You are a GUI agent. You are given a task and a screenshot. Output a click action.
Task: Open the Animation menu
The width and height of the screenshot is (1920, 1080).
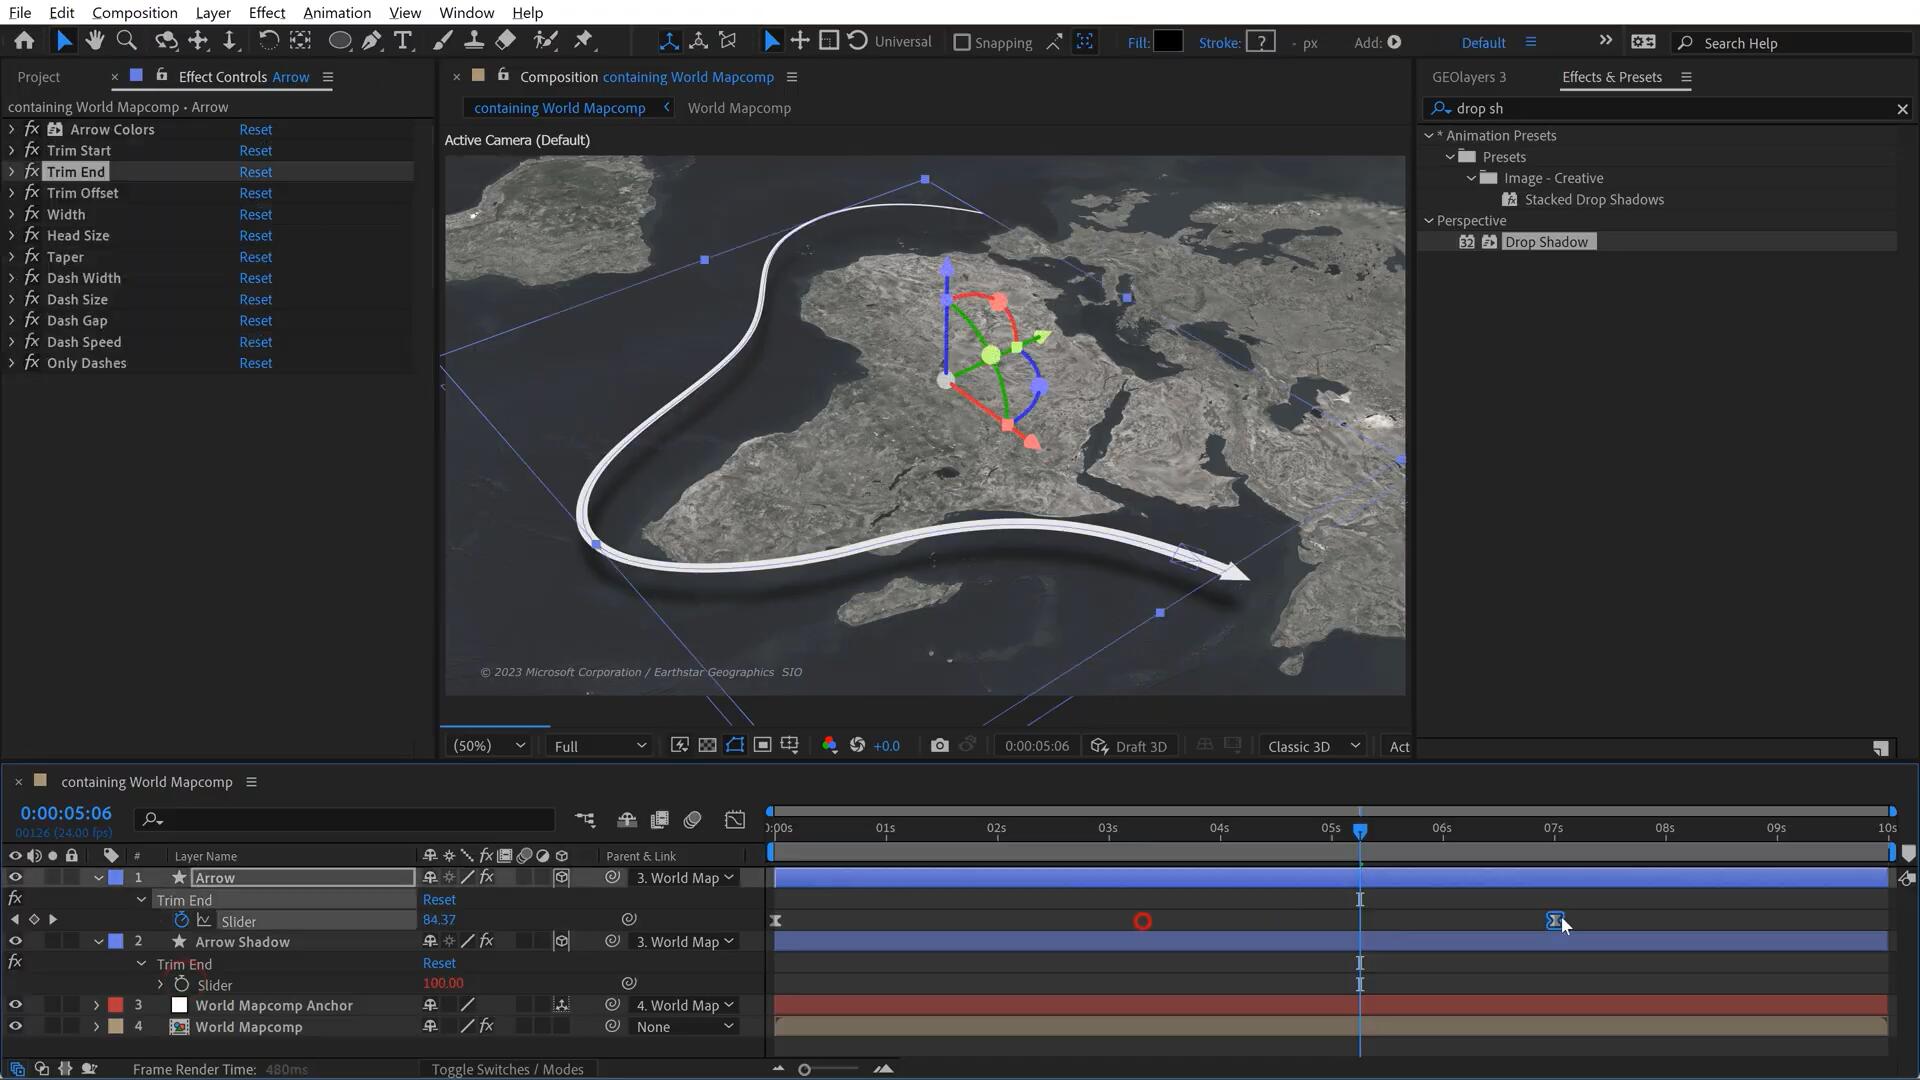(336, 13)
